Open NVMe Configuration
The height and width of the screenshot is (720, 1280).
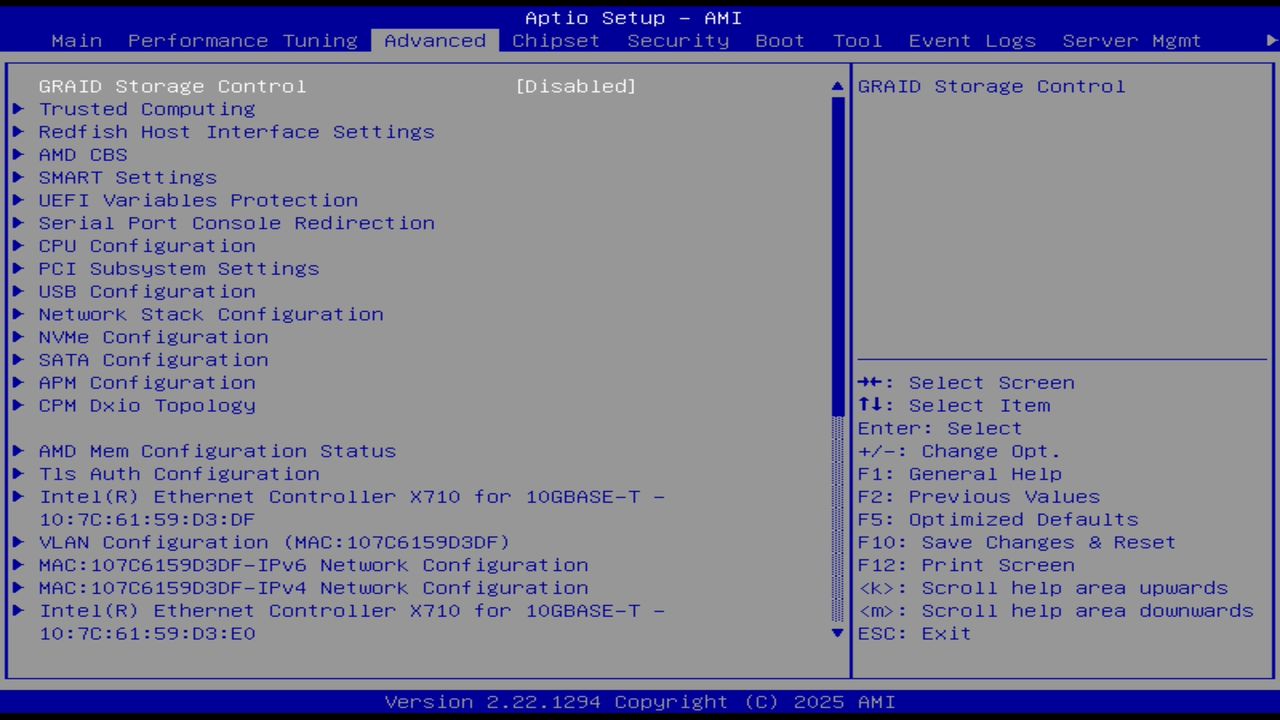(153, 337)
